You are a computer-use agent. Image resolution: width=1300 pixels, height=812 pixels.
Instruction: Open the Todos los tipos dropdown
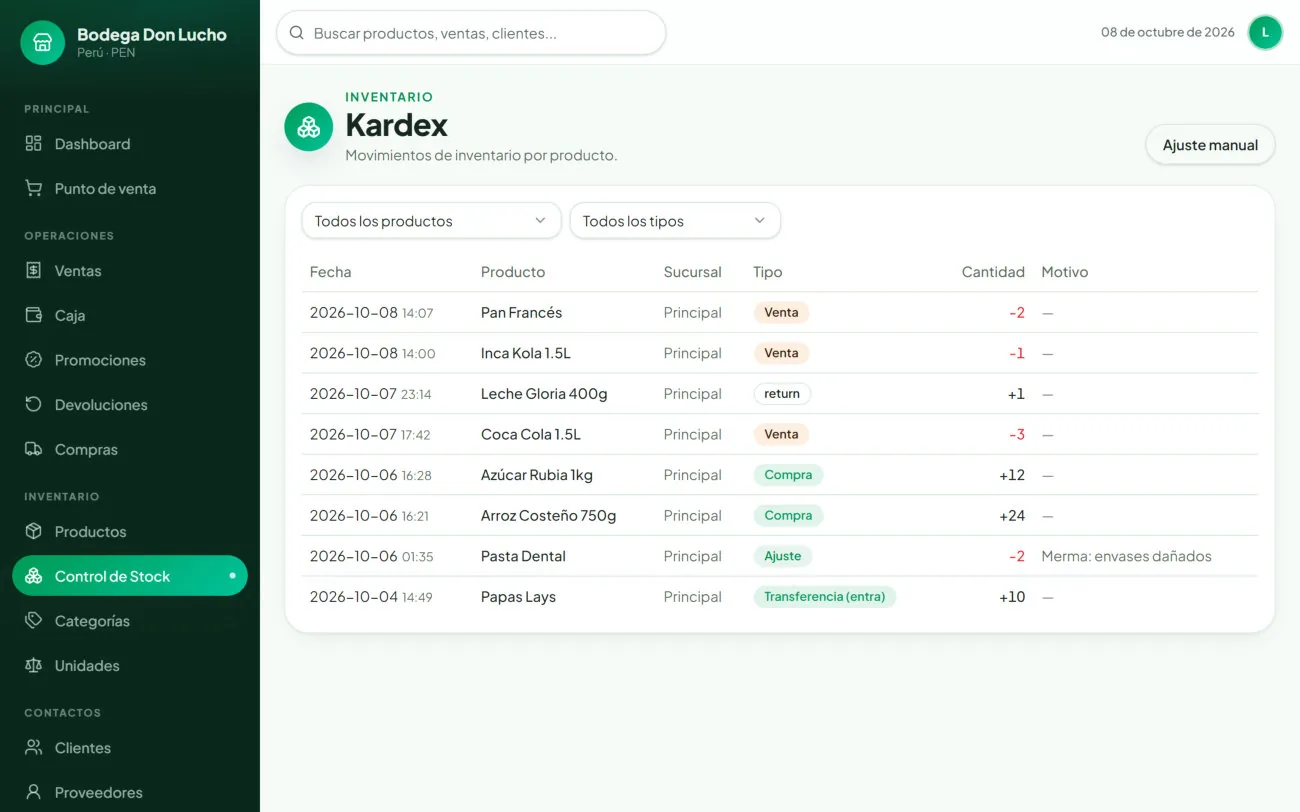tap(675, 221)
